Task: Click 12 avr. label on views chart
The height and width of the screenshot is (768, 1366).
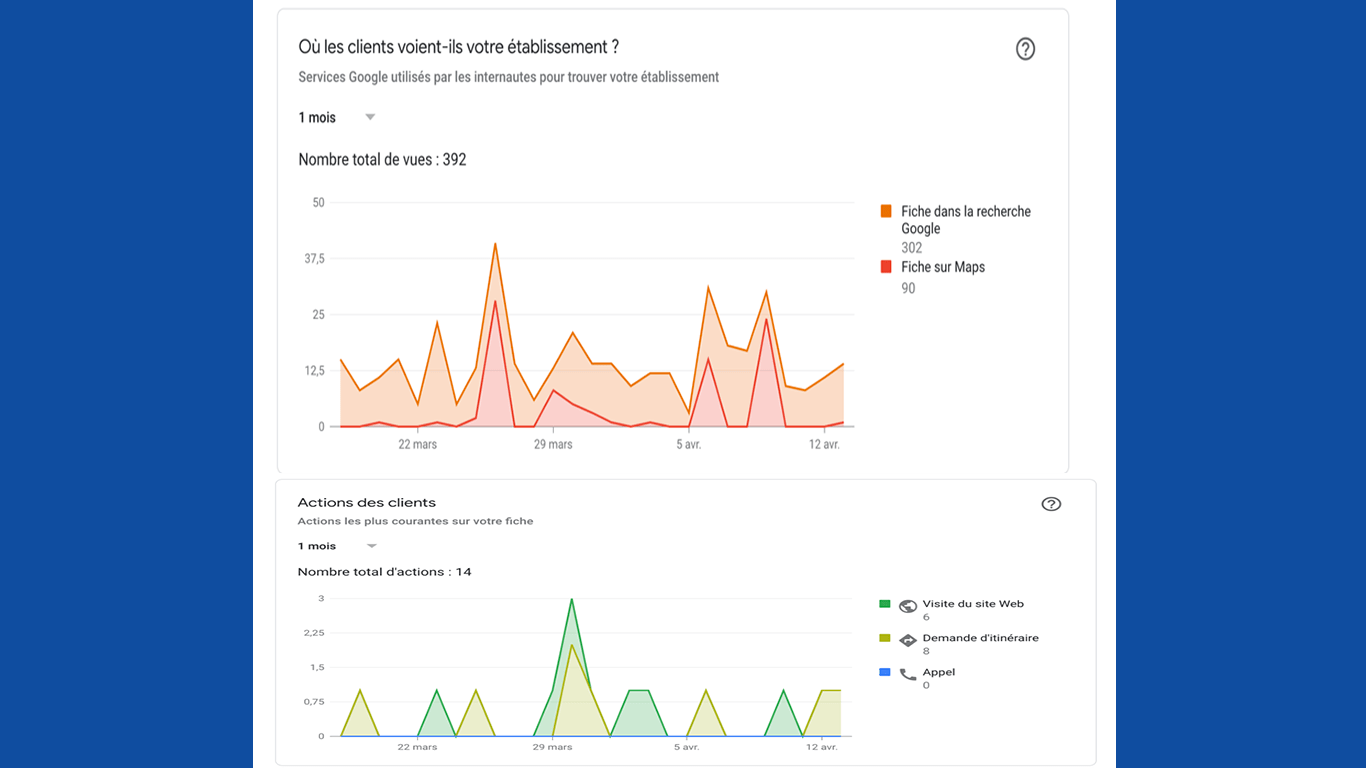Action: pyautogui.click(x=824, y=444)
